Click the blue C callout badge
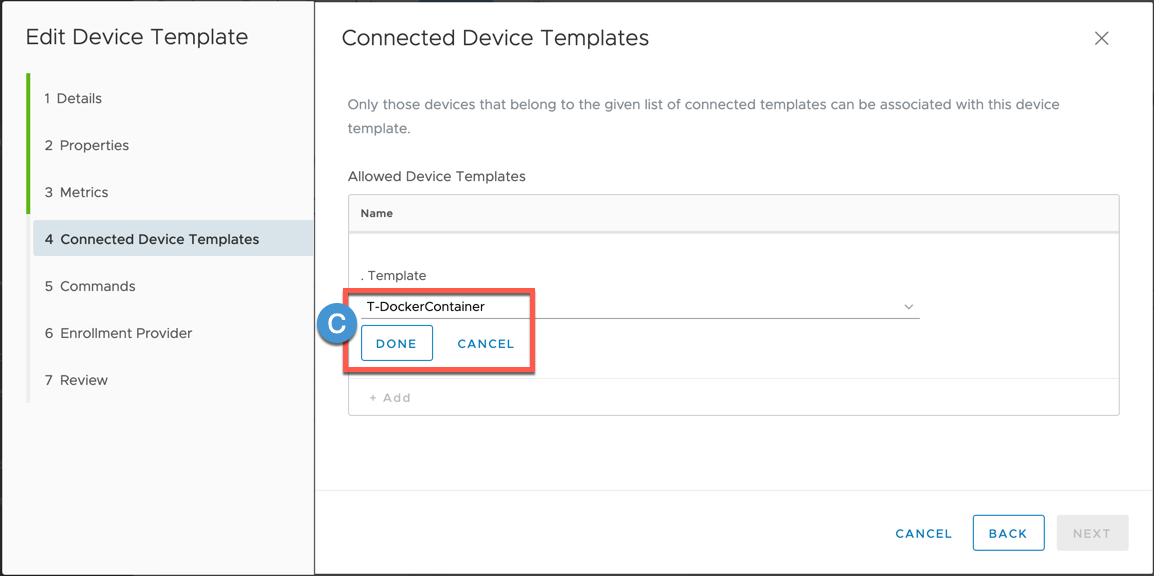The width and height of the screenshot is (1154, 576). click(x=336, y=324)
